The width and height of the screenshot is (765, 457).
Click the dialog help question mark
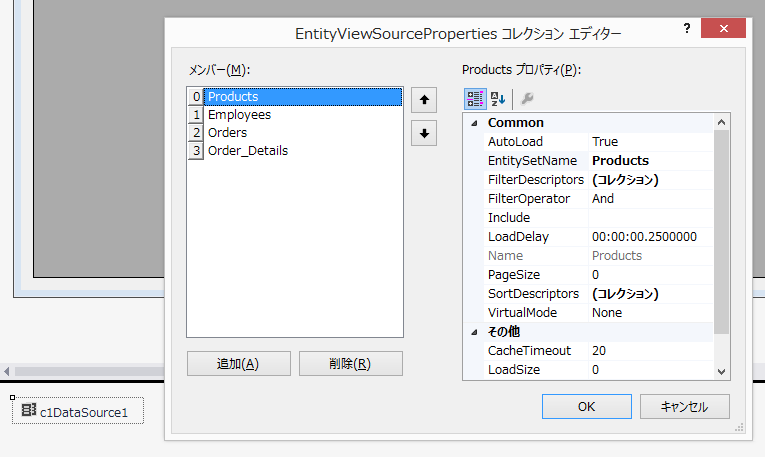(x=686, y=28)
